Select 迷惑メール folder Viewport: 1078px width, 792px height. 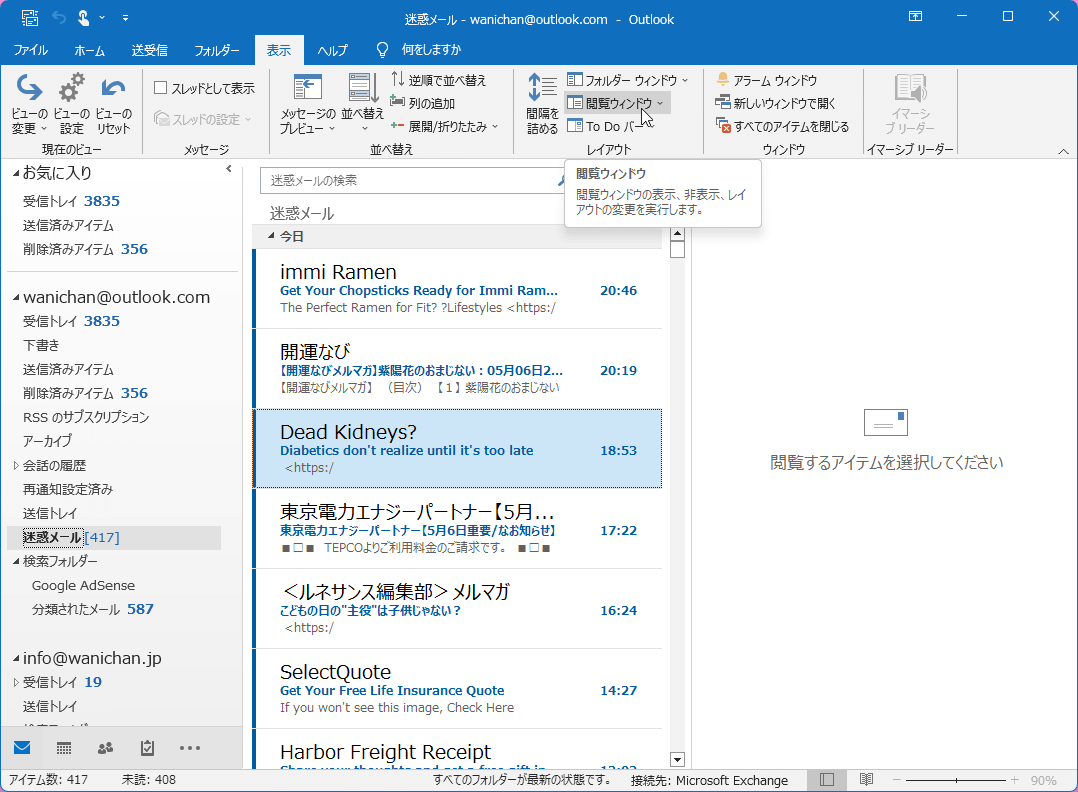click(x=113, y=538)
